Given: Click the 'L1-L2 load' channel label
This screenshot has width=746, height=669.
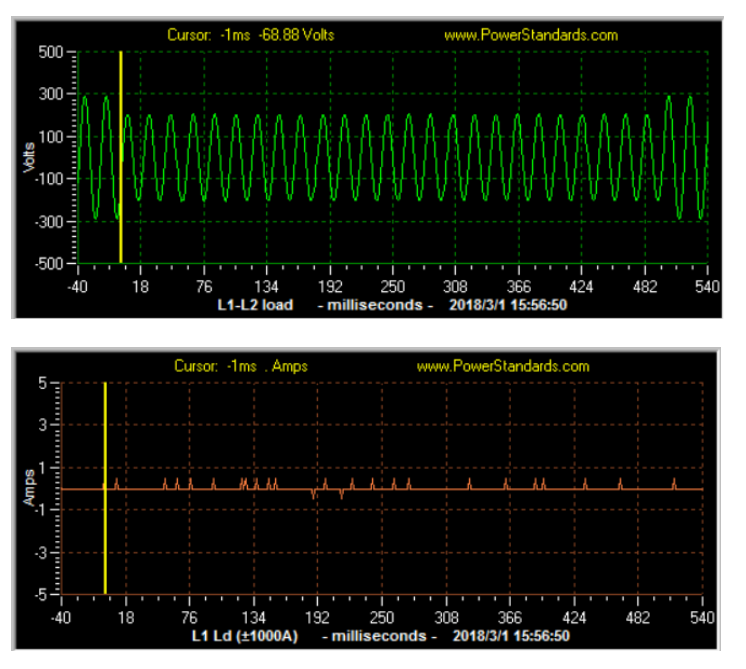Looking at the screenshot, I should 256,304.
